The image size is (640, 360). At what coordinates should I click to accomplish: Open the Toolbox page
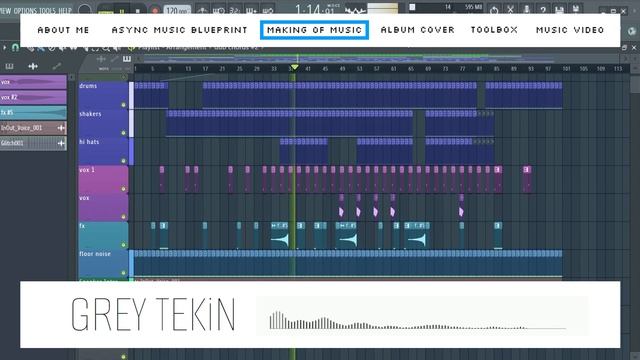coord(494,30)
